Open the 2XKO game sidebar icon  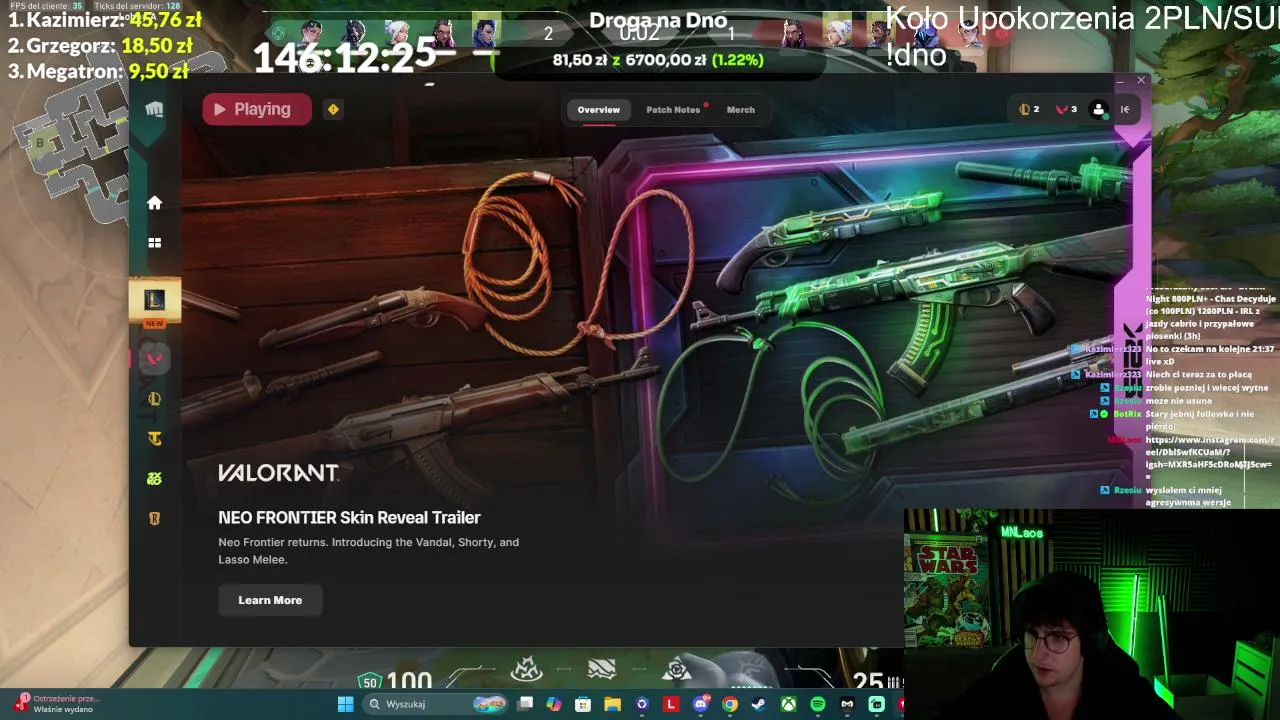[154, 478]
